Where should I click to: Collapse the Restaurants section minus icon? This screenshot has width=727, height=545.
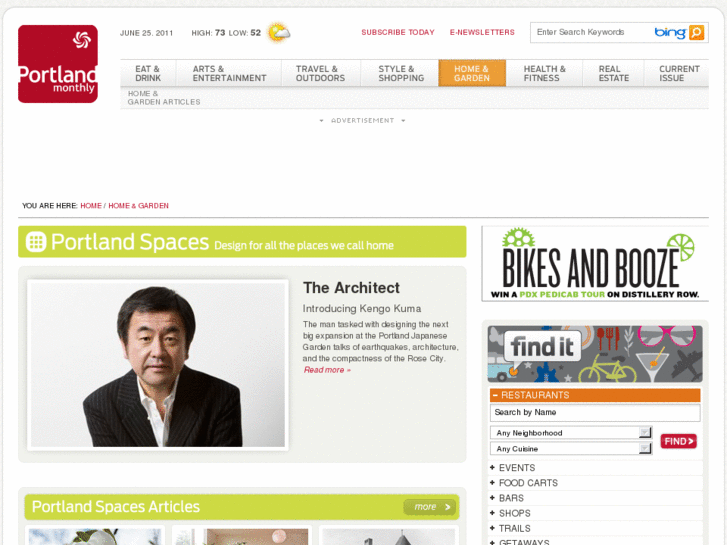coord(495,395)
